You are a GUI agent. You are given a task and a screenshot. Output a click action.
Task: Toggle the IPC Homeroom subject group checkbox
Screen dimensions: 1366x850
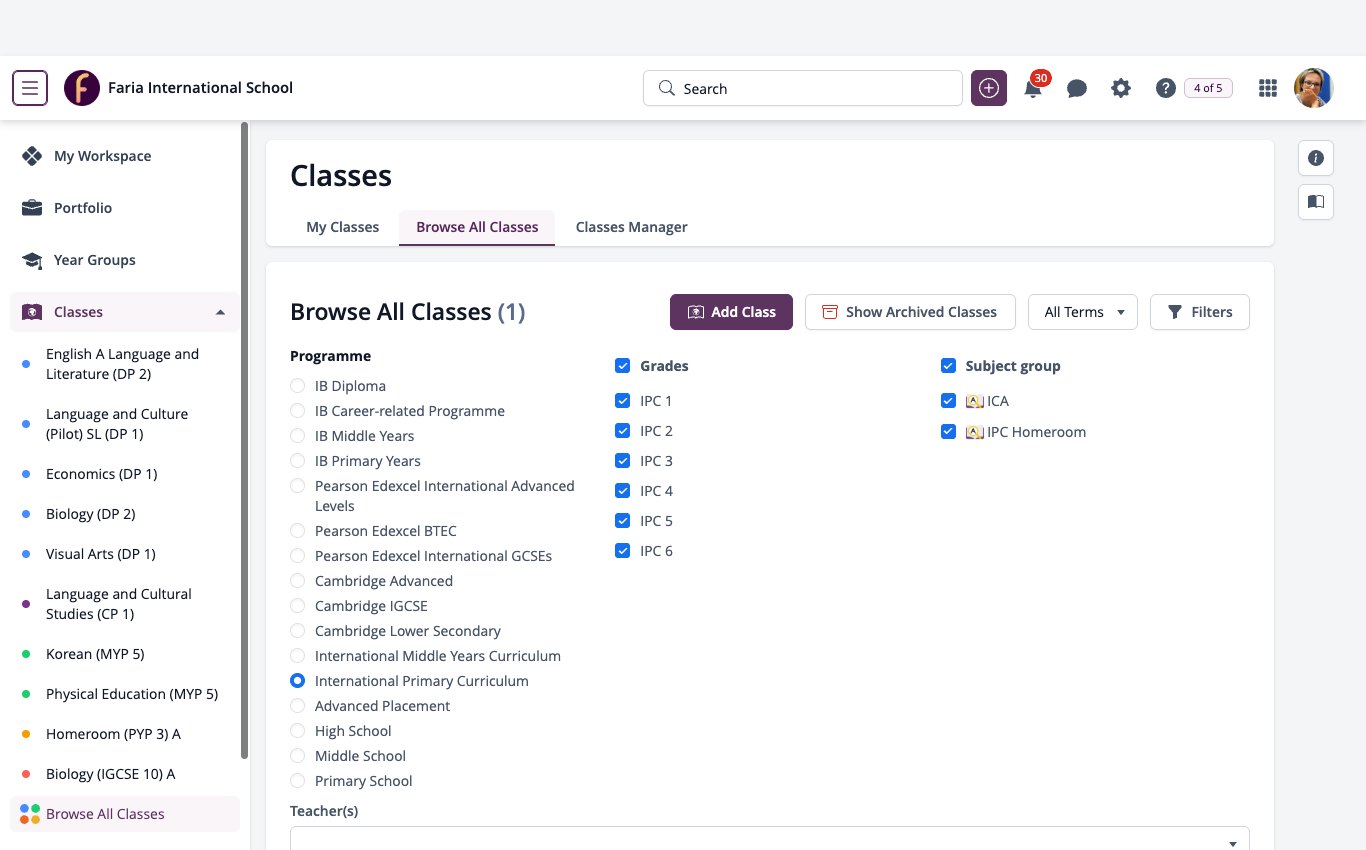click(948, 432)
